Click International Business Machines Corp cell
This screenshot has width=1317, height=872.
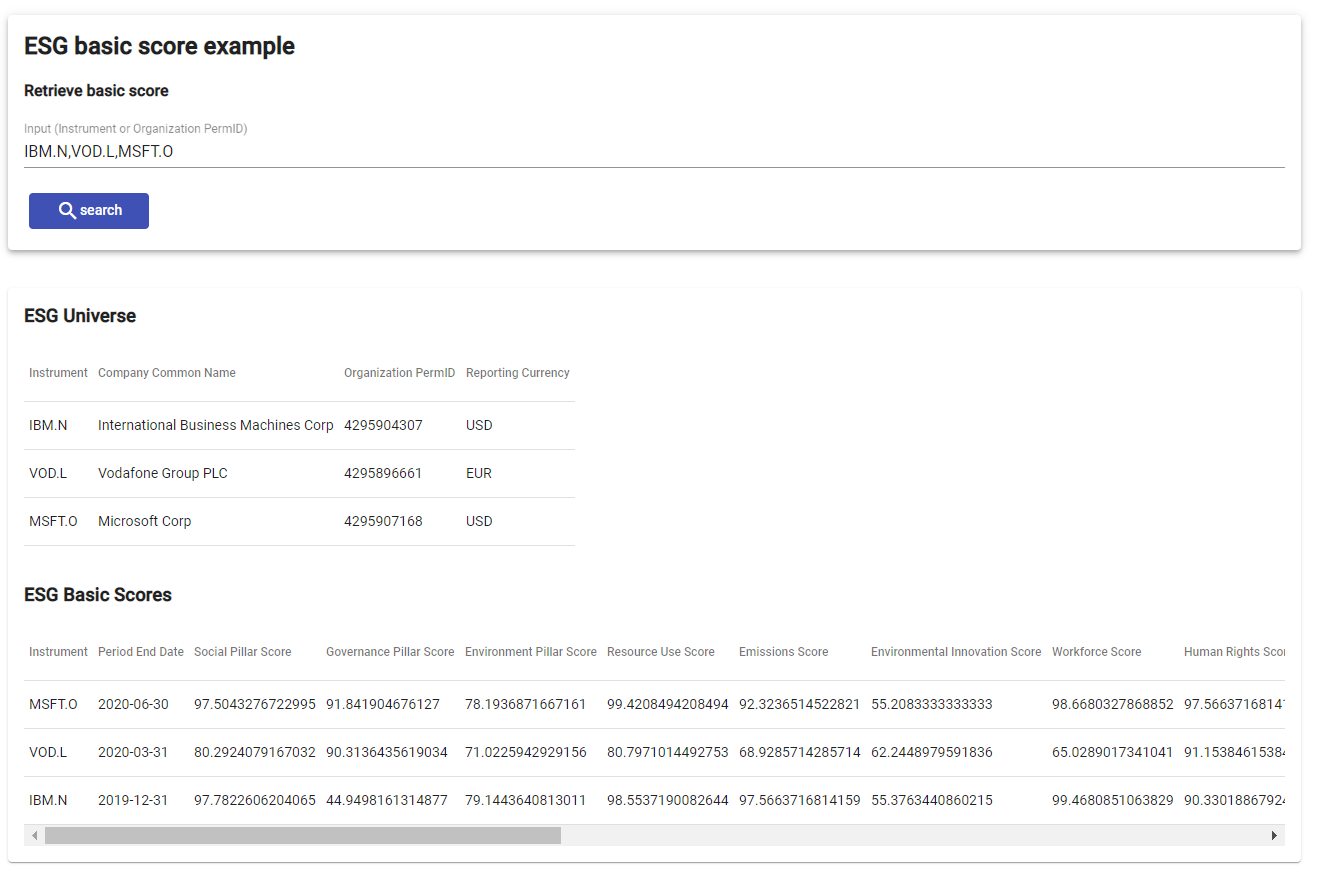coord(216,425)
